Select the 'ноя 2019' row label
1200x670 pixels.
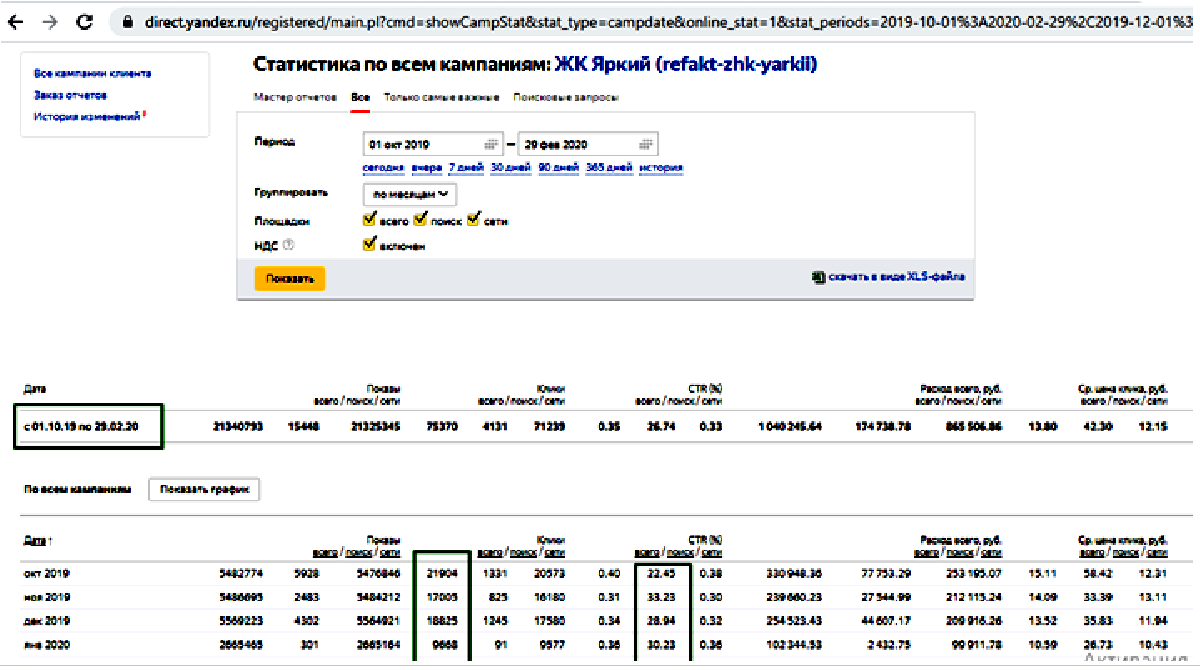[x=46, y=598]
